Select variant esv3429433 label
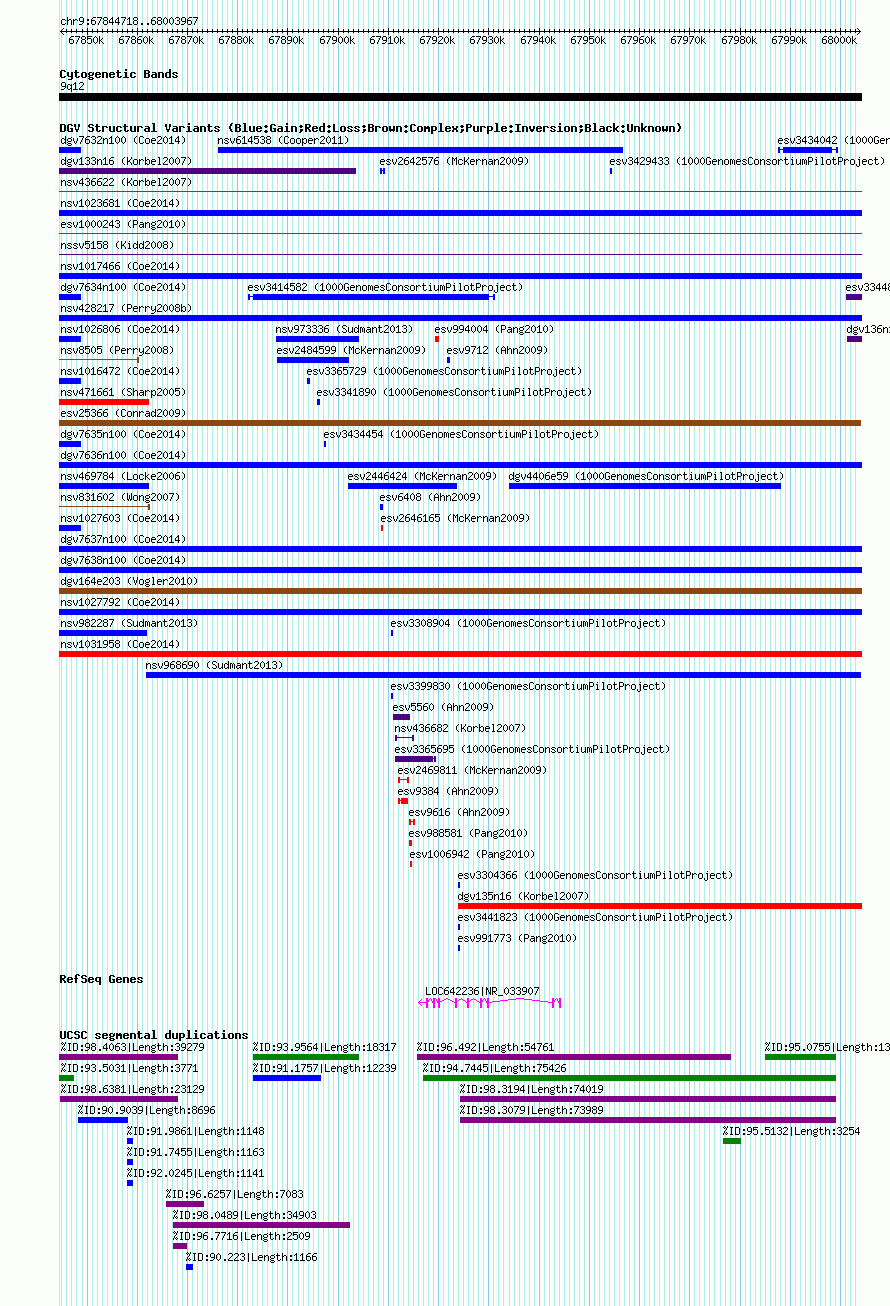The image size is (890, 1306). click(748, 161)
